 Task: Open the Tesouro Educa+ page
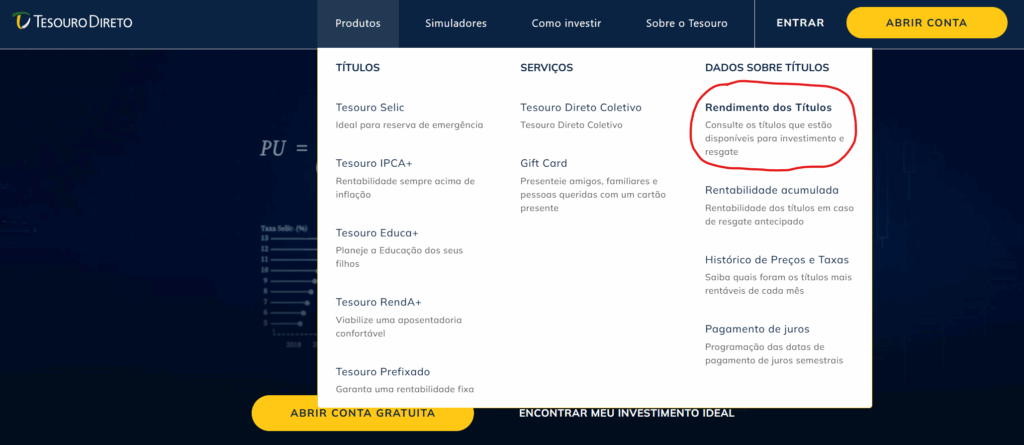[x=377, y=233]
